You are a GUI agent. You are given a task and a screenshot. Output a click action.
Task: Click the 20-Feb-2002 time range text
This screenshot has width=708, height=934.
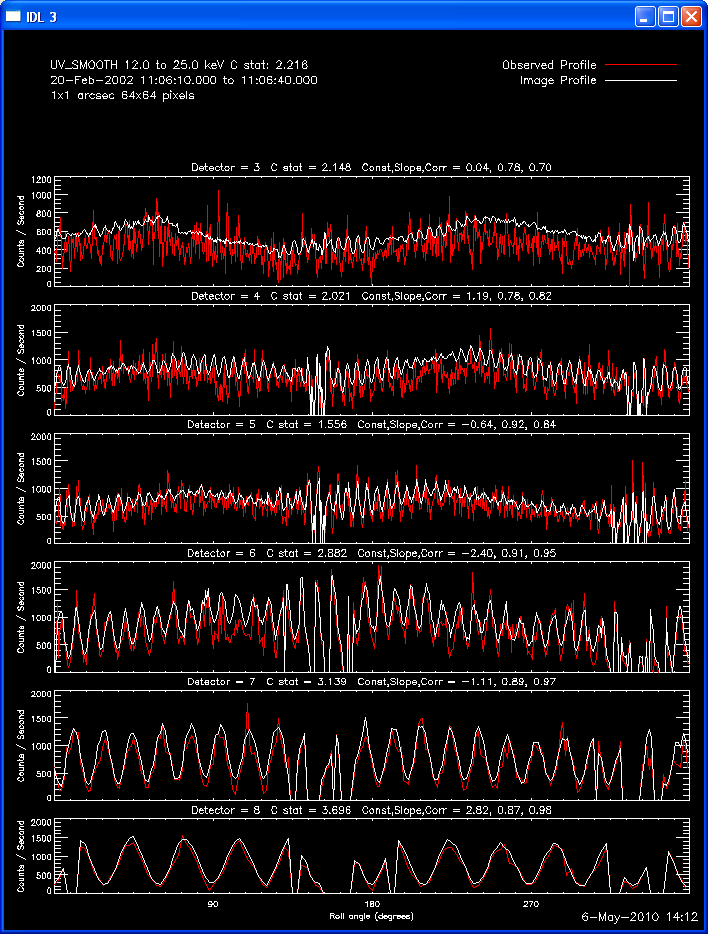coord(184,80)
